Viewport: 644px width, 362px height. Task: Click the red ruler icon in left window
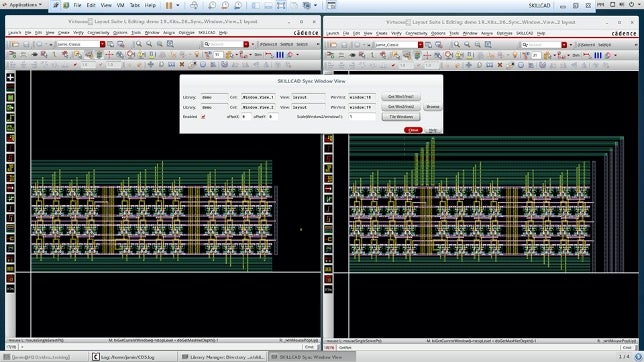pyautogui.click(x=269, y=54)
